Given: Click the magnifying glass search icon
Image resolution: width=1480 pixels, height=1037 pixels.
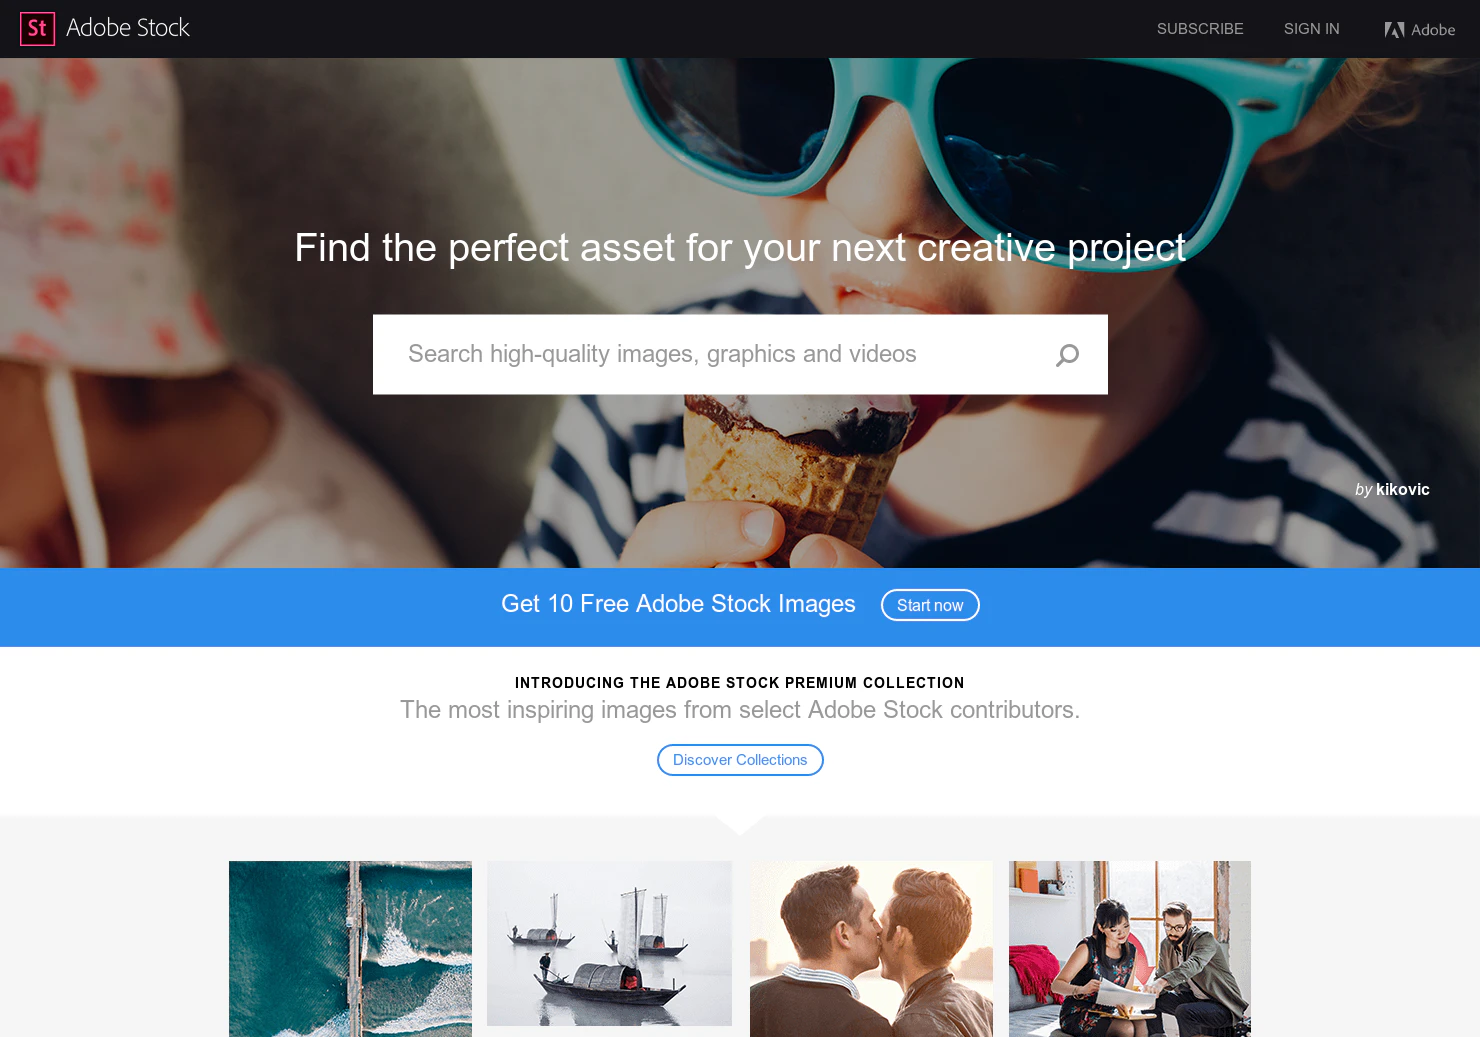Looking at the screenshot, I should click(x=1067, y=355).
